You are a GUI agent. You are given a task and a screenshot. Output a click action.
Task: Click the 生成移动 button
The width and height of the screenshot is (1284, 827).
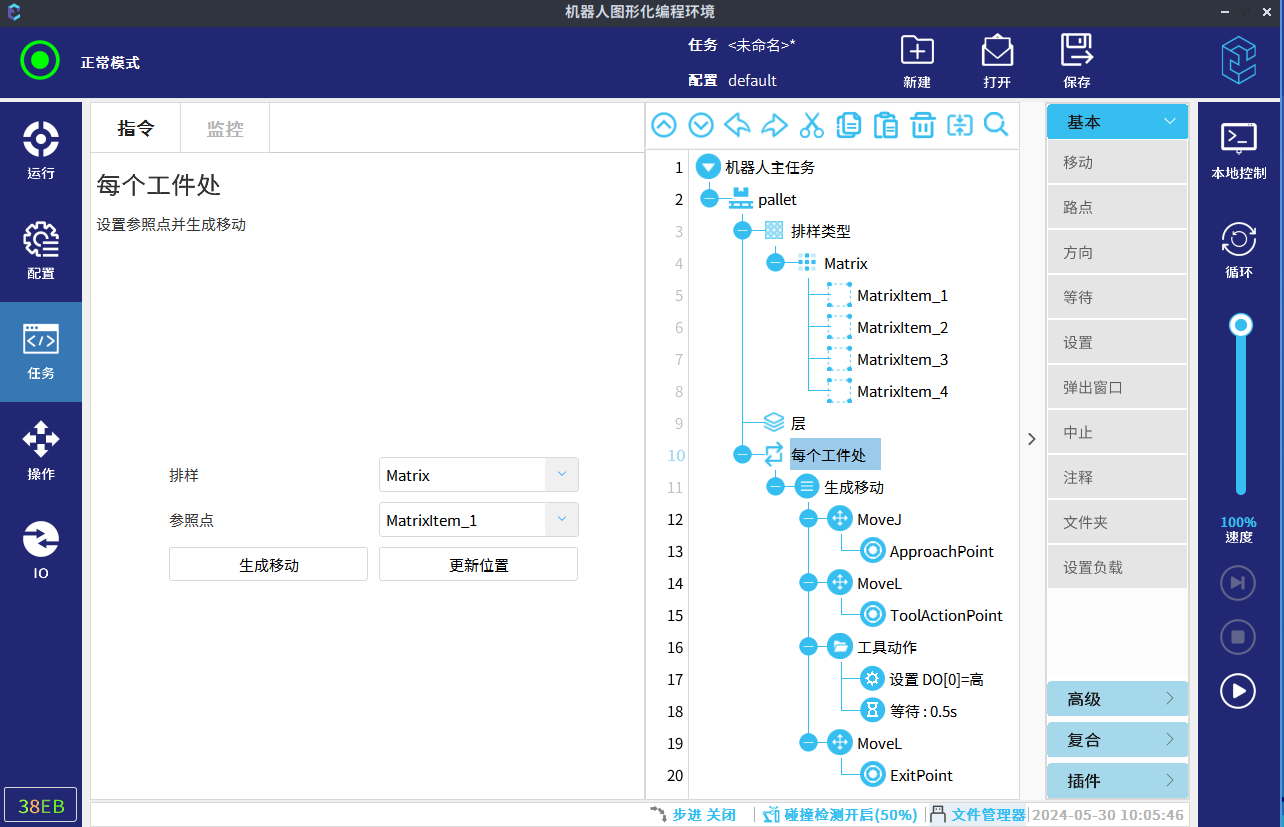coord(268,565)
